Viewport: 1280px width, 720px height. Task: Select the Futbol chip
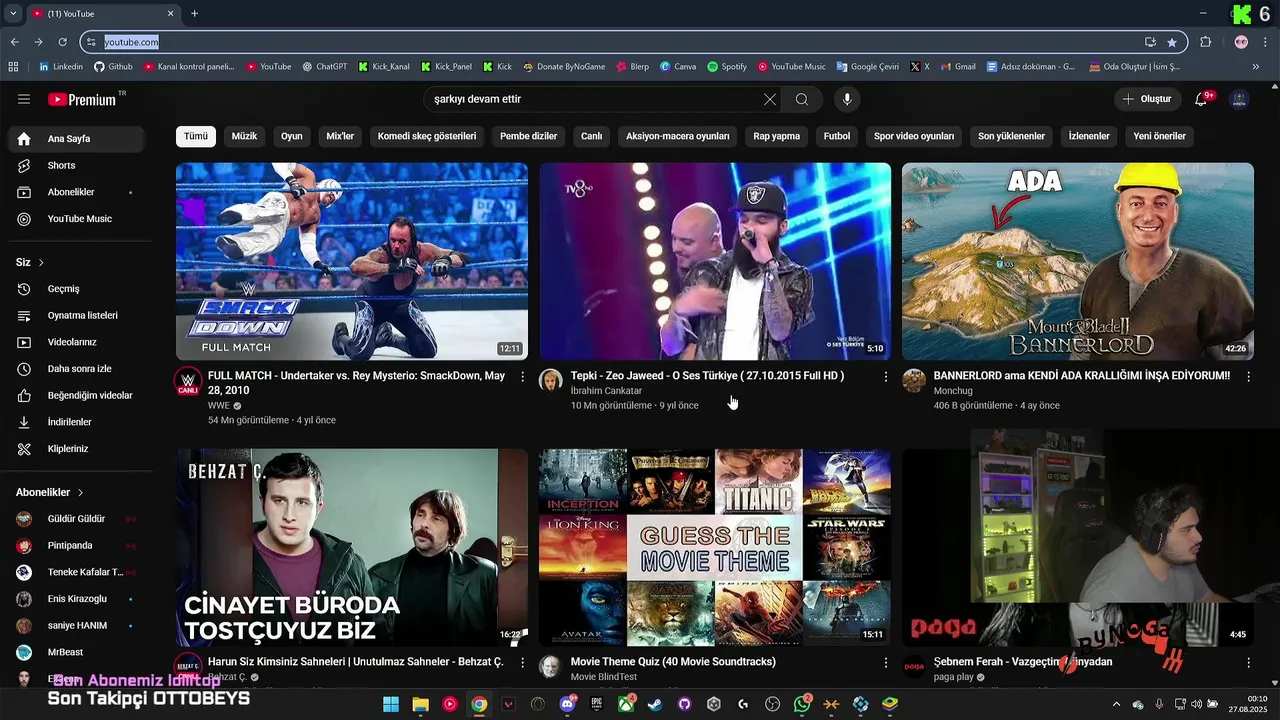(x=837, y=136)
